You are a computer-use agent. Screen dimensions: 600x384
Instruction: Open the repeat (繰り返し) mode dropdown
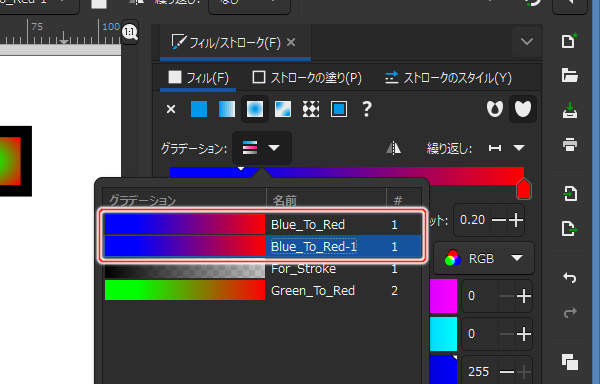[507, 148]
